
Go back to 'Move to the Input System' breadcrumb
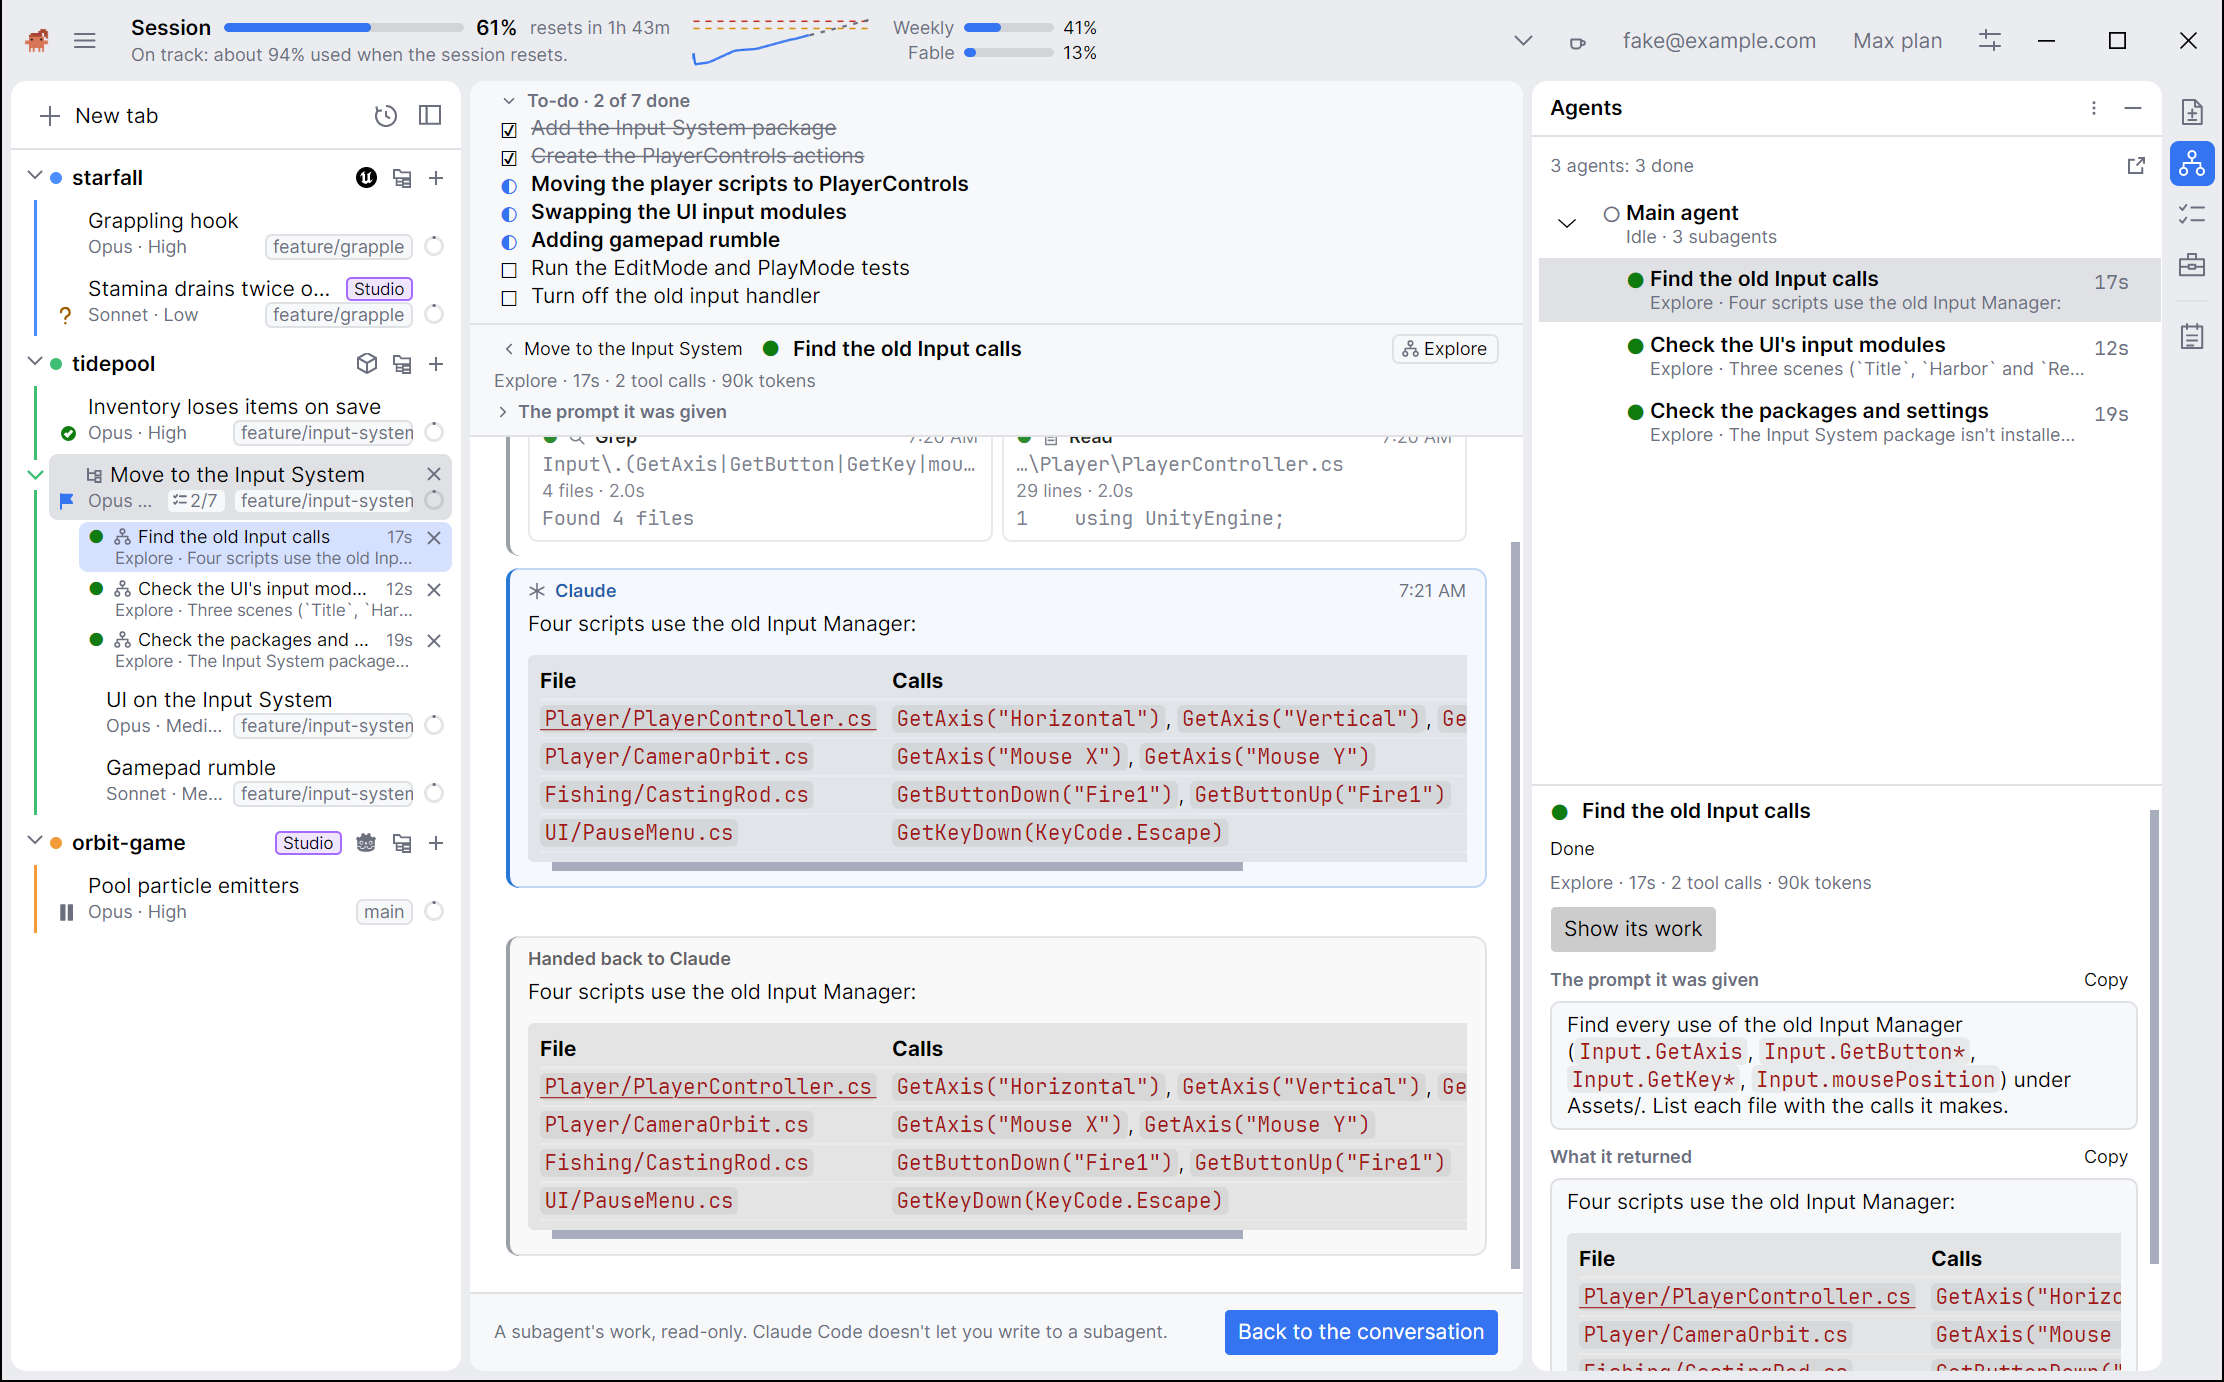pos(622,349)
